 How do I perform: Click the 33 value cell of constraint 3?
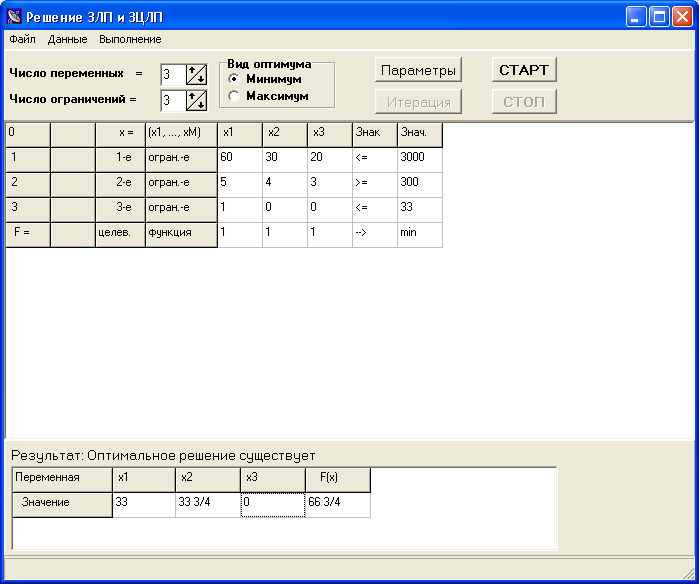[420, 210]
